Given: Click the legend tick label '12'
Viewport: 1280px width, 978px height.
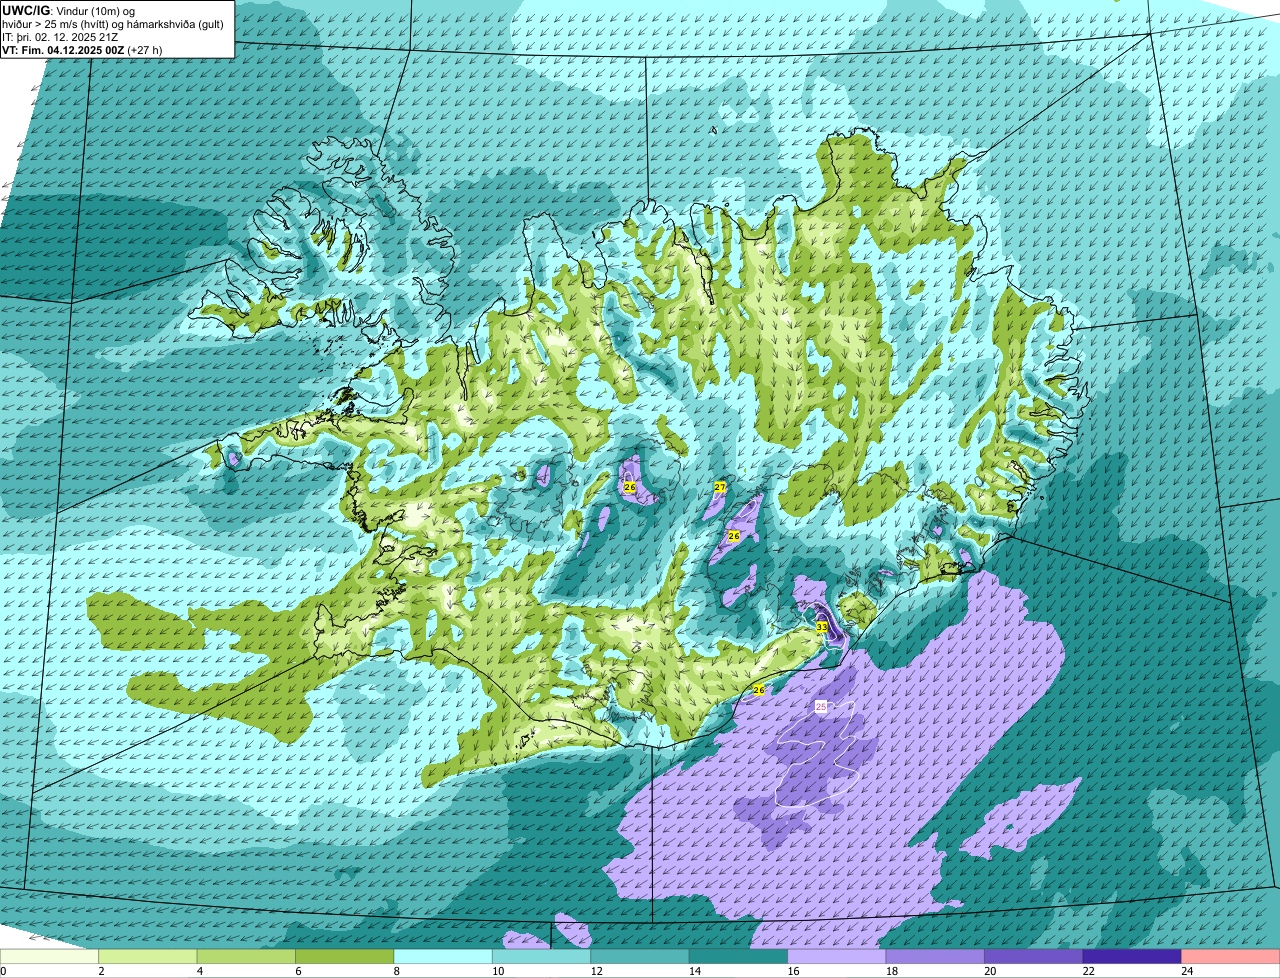Looking at the screenshot, I should (x=595, y=971).
